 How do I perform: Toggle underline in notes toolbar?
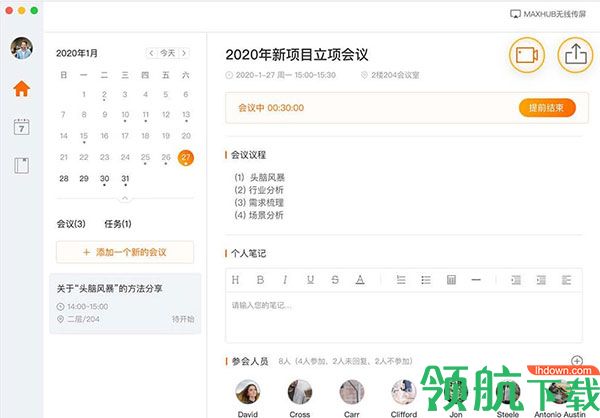(x=310, y=280)
